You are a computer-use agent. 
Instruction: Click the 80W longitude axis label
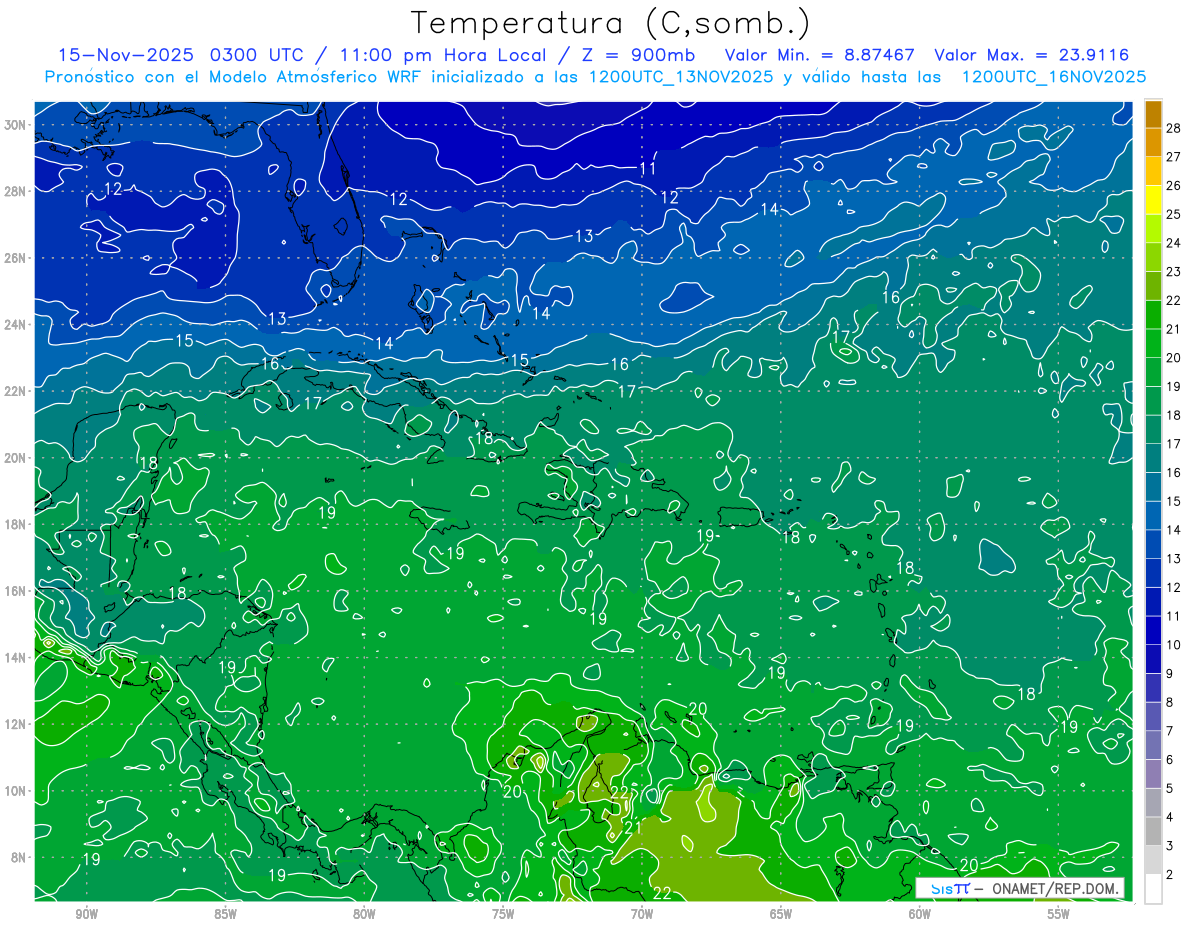364,914
